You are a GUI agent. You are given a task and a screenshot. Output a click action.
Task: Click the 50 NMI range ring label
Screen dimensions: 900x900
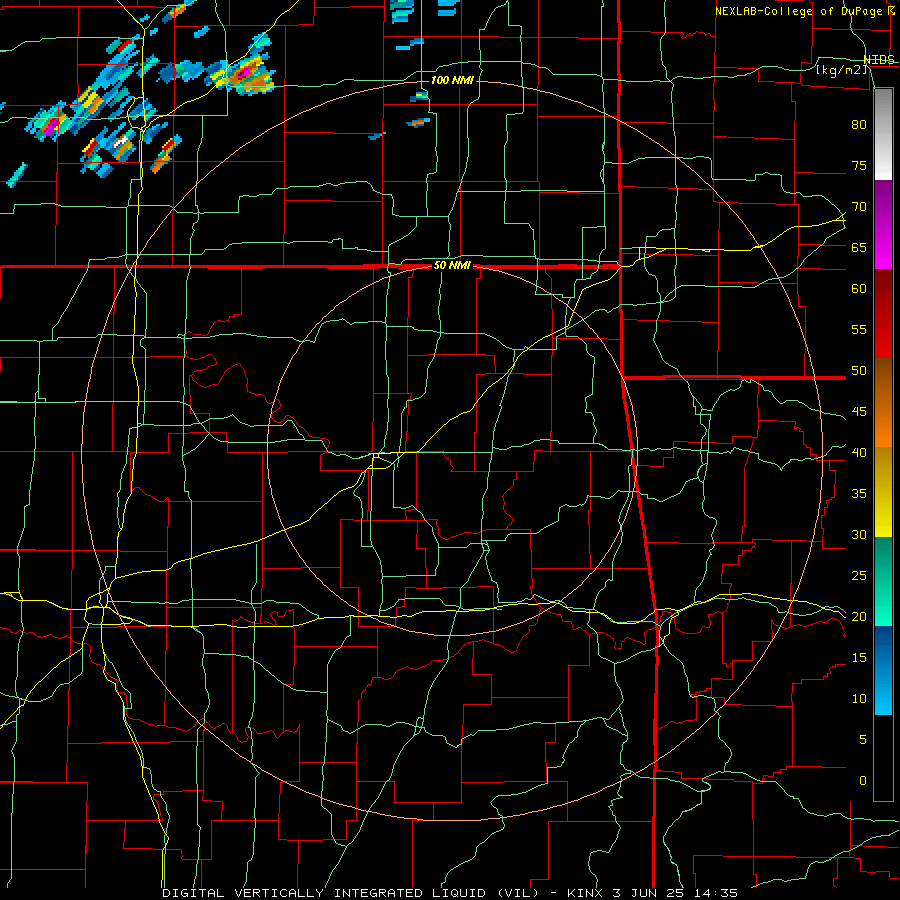pyautogui.click(x=452, y=265)
